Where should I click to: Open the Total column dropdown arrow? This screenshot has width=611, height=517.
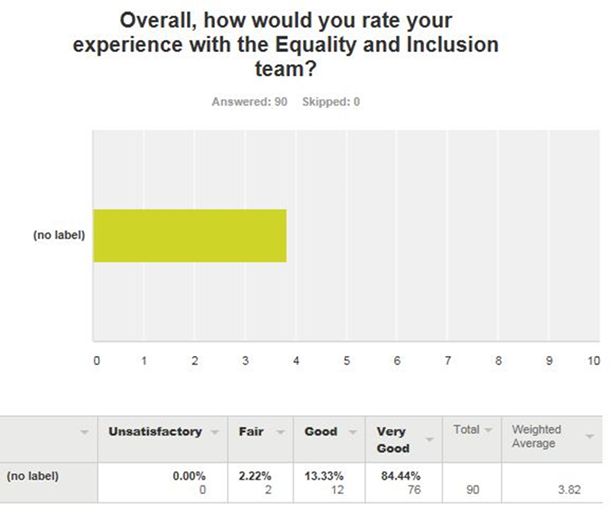488,430
